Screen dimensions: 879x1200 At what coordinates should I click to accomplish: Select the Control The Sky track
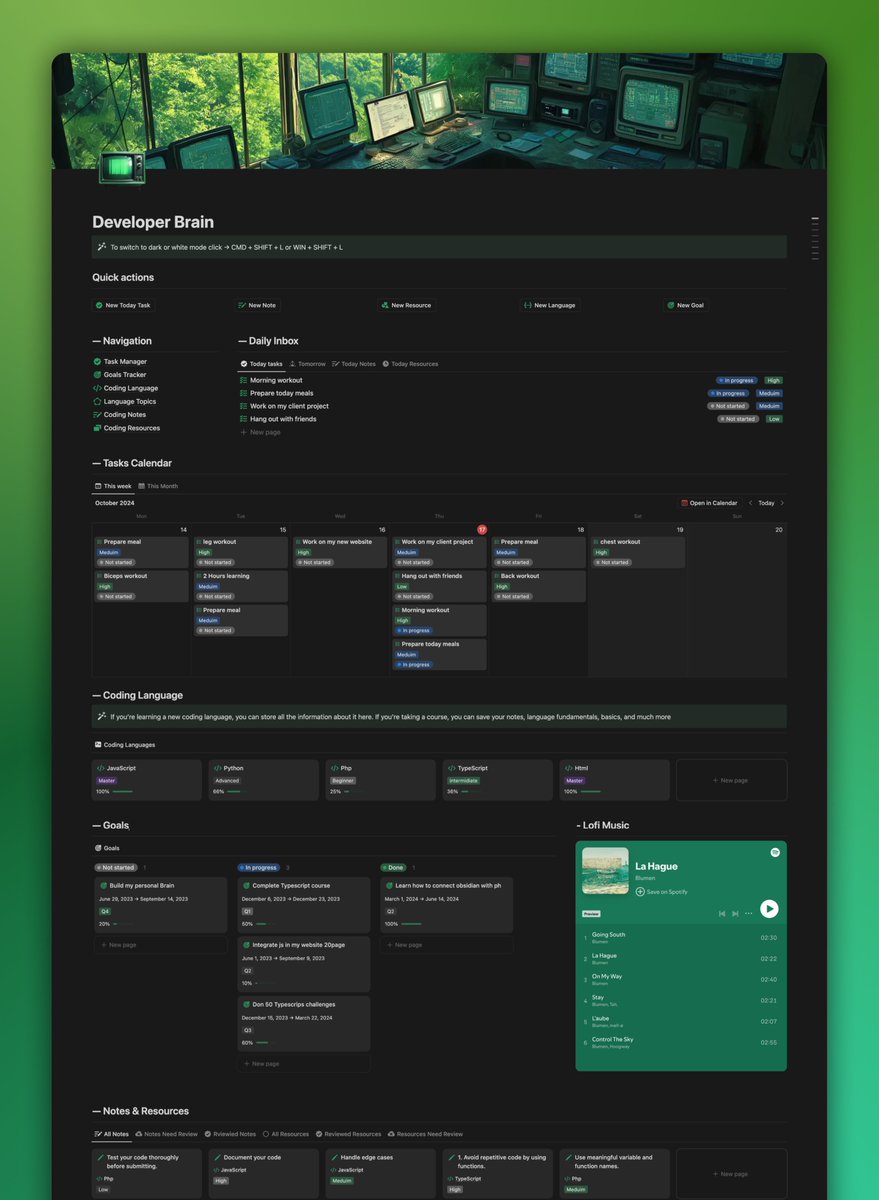tap(679, 1042)
